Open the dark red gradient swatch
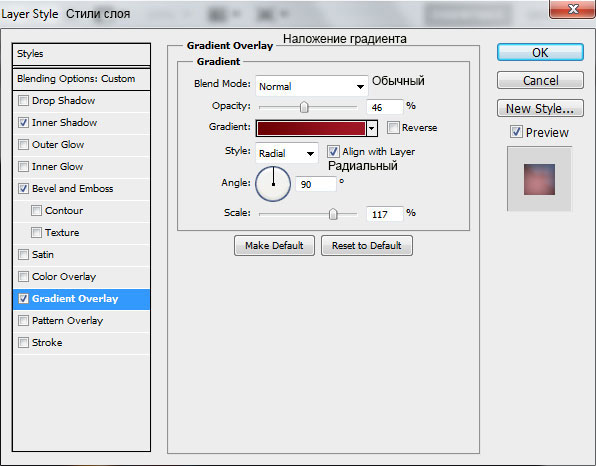 (x=311, y=128)
